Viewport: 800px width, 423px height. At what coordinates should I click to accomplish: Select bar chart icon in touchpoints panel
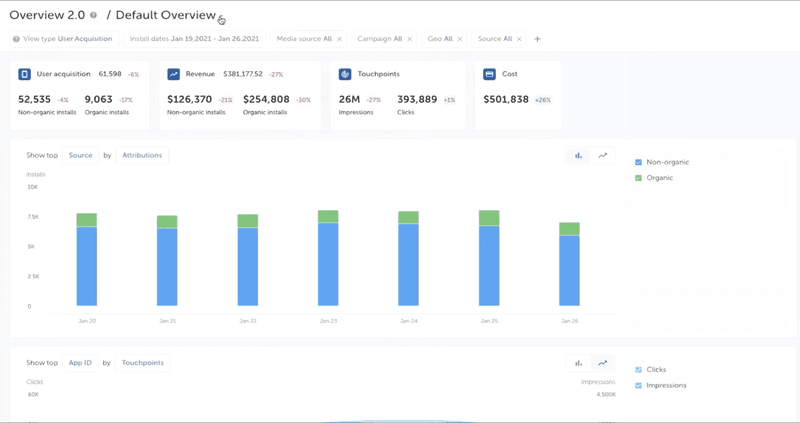(x=578, y=363)
